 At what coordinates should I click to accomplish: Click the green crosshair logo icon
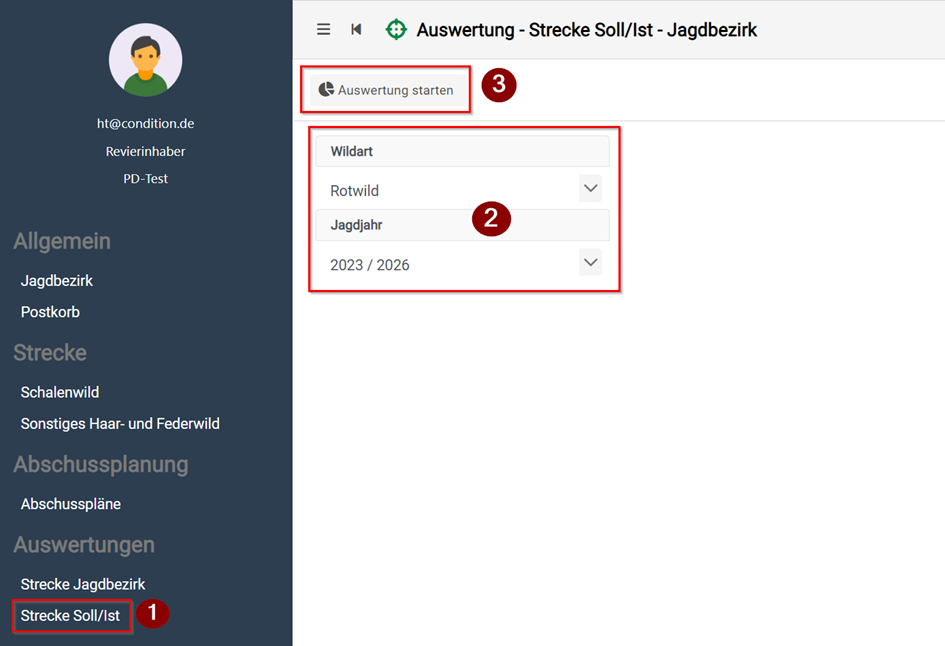point(396,30)
